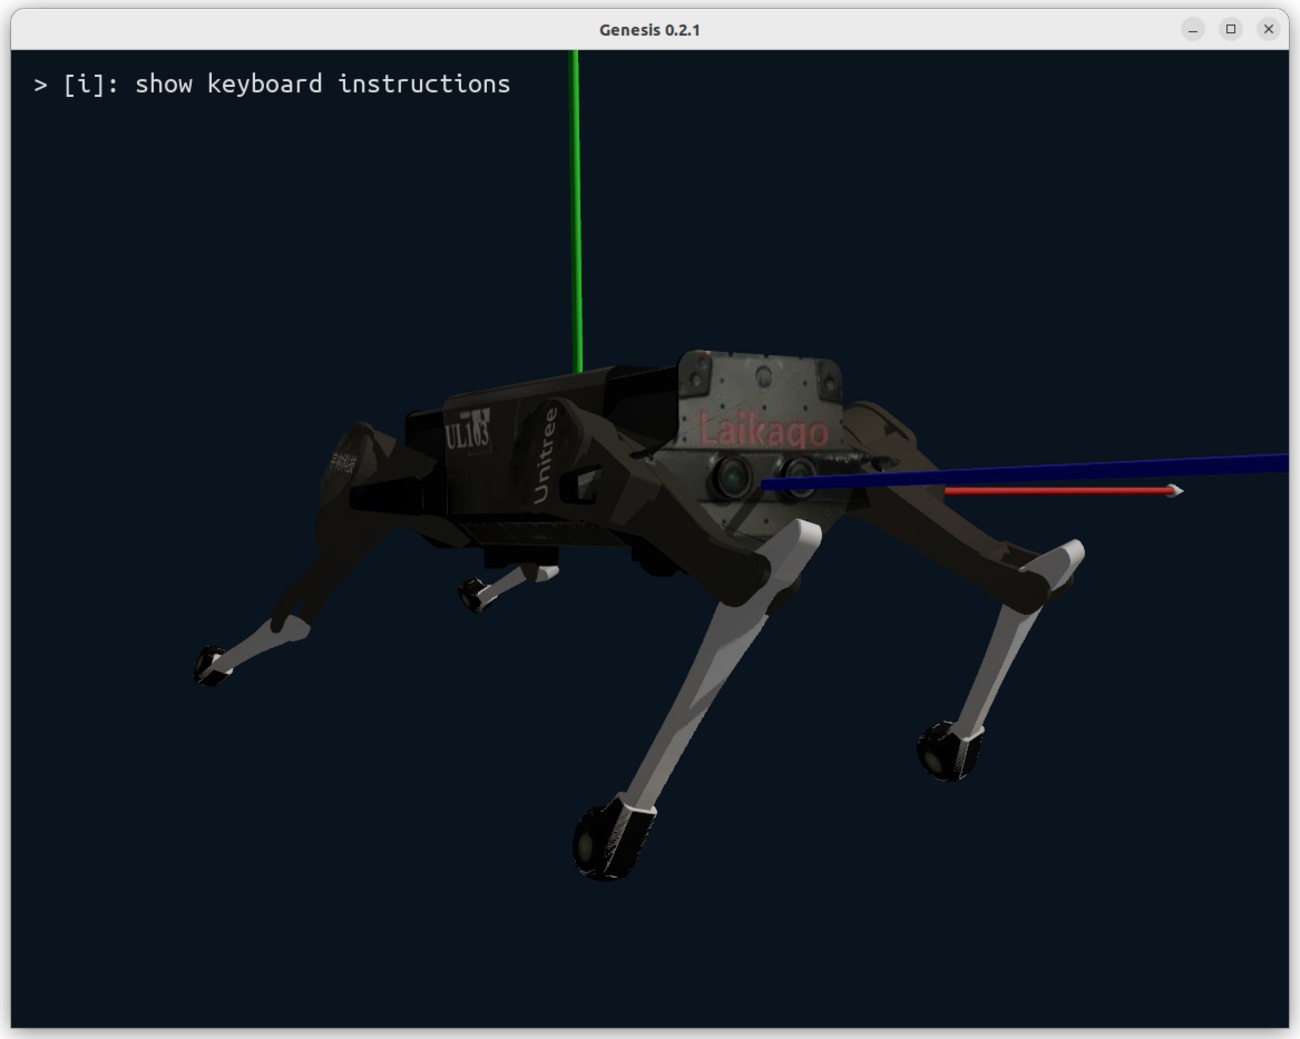Viewport: 1300px width, 1039px height.
Task: Minimize the Genesis 0.2.1 window
Action: tap(1193, 29)
